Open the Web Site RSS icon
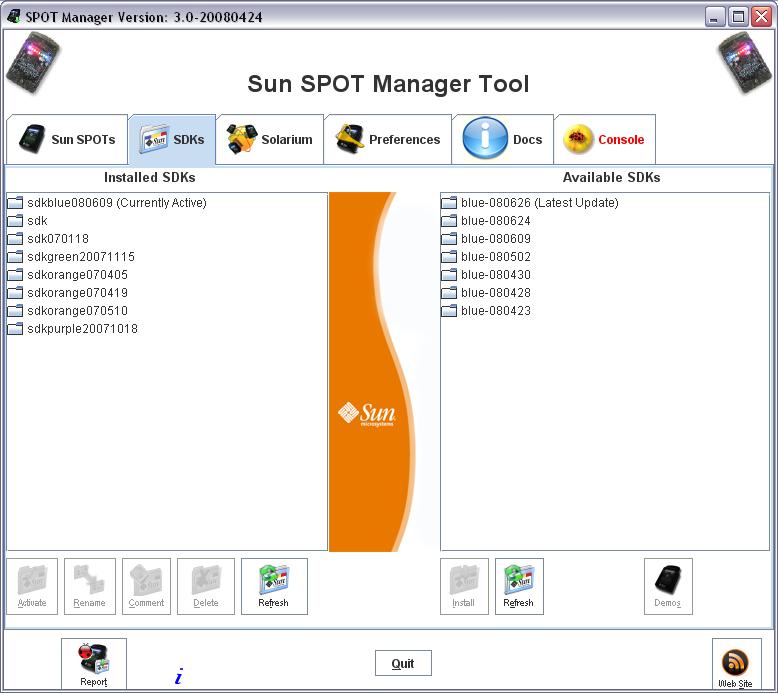This screenshot has height=693, width=778. coord(736,664)
